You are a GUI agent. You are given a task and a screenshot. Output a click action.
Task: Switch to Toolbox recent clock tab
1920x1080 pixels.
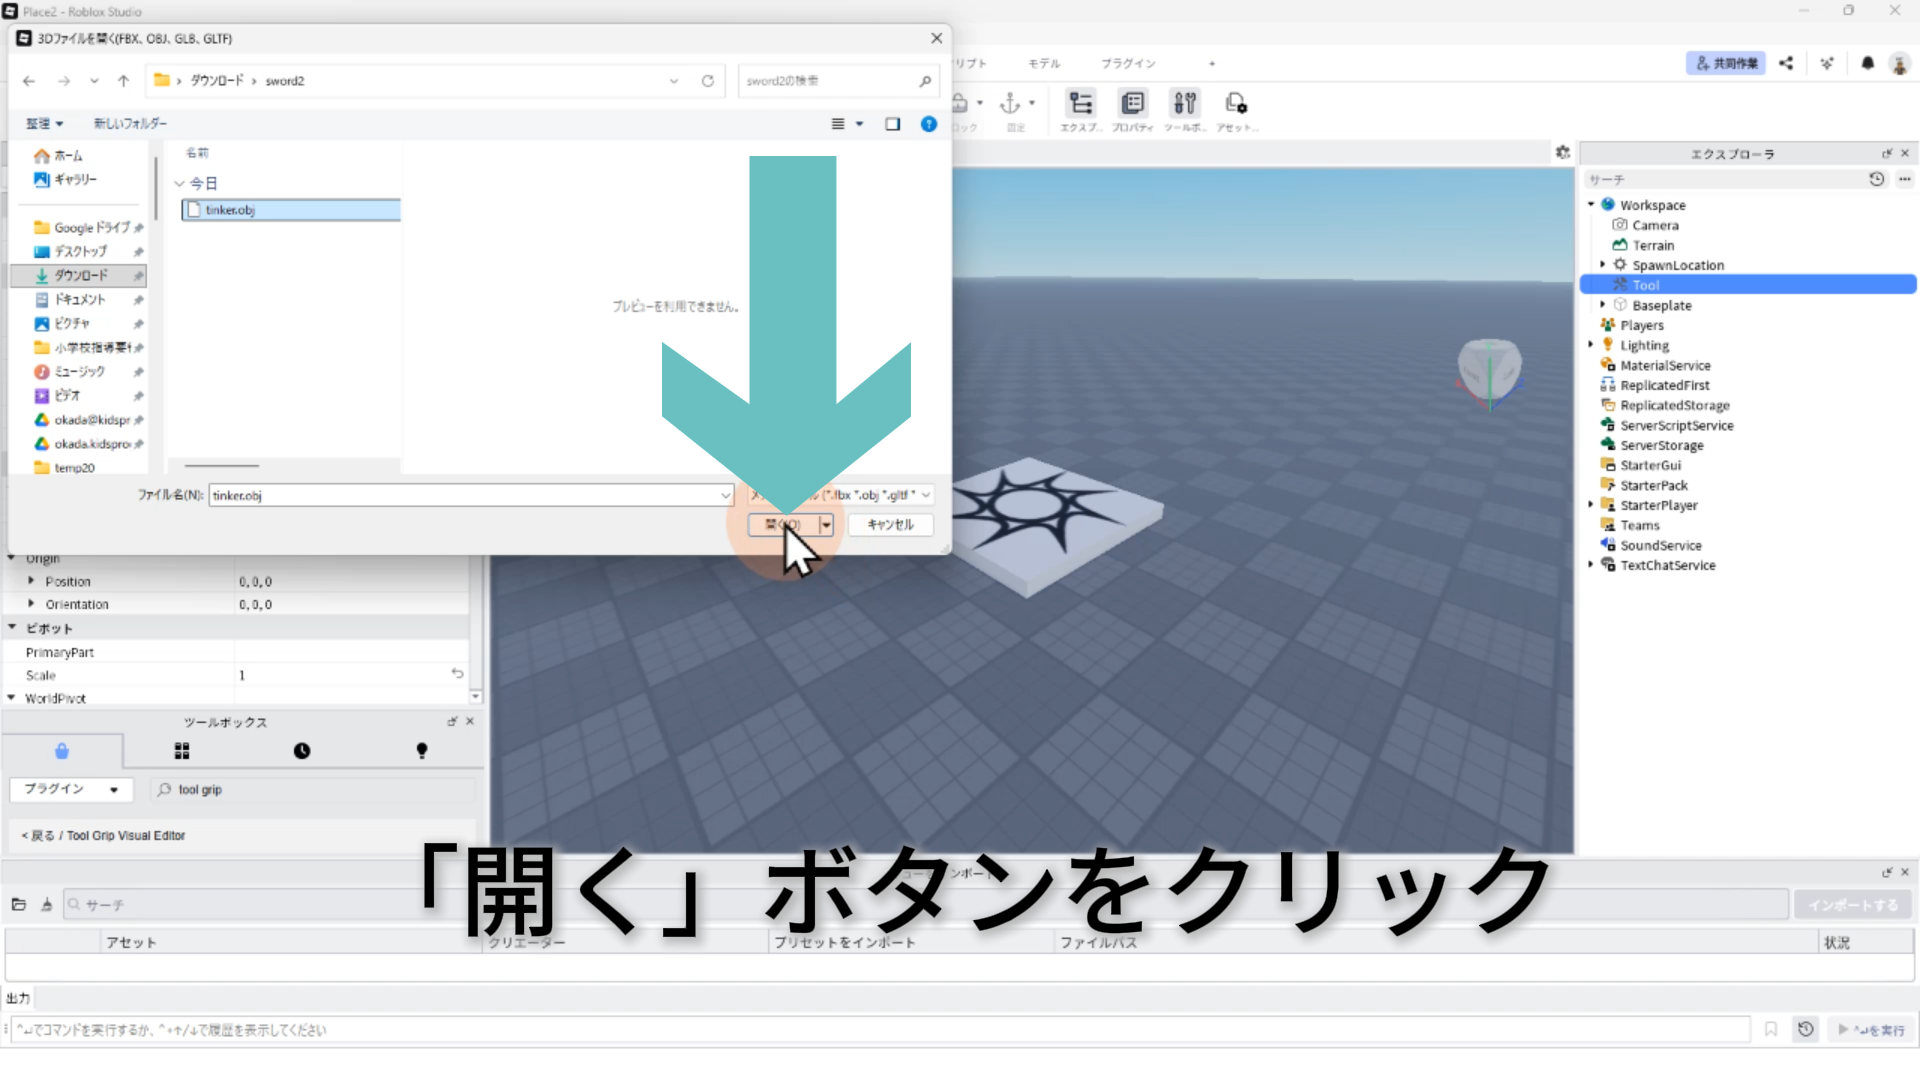click(302, 751)
